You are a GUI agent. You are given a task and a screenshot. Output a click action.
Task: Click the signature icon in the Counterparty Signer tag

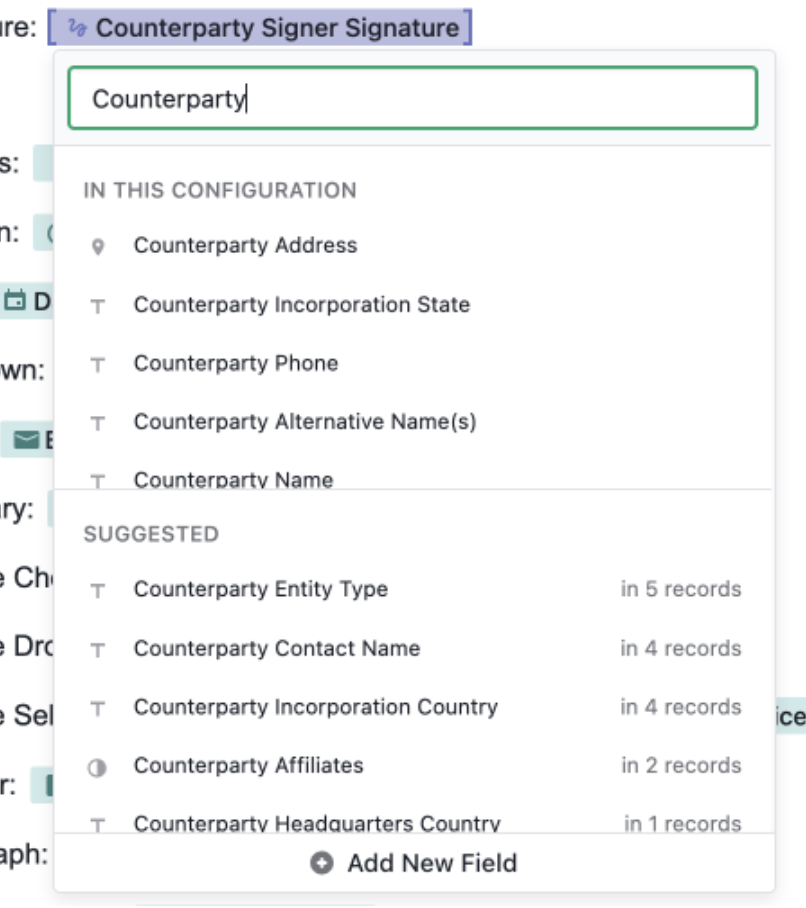click(78, 28)
